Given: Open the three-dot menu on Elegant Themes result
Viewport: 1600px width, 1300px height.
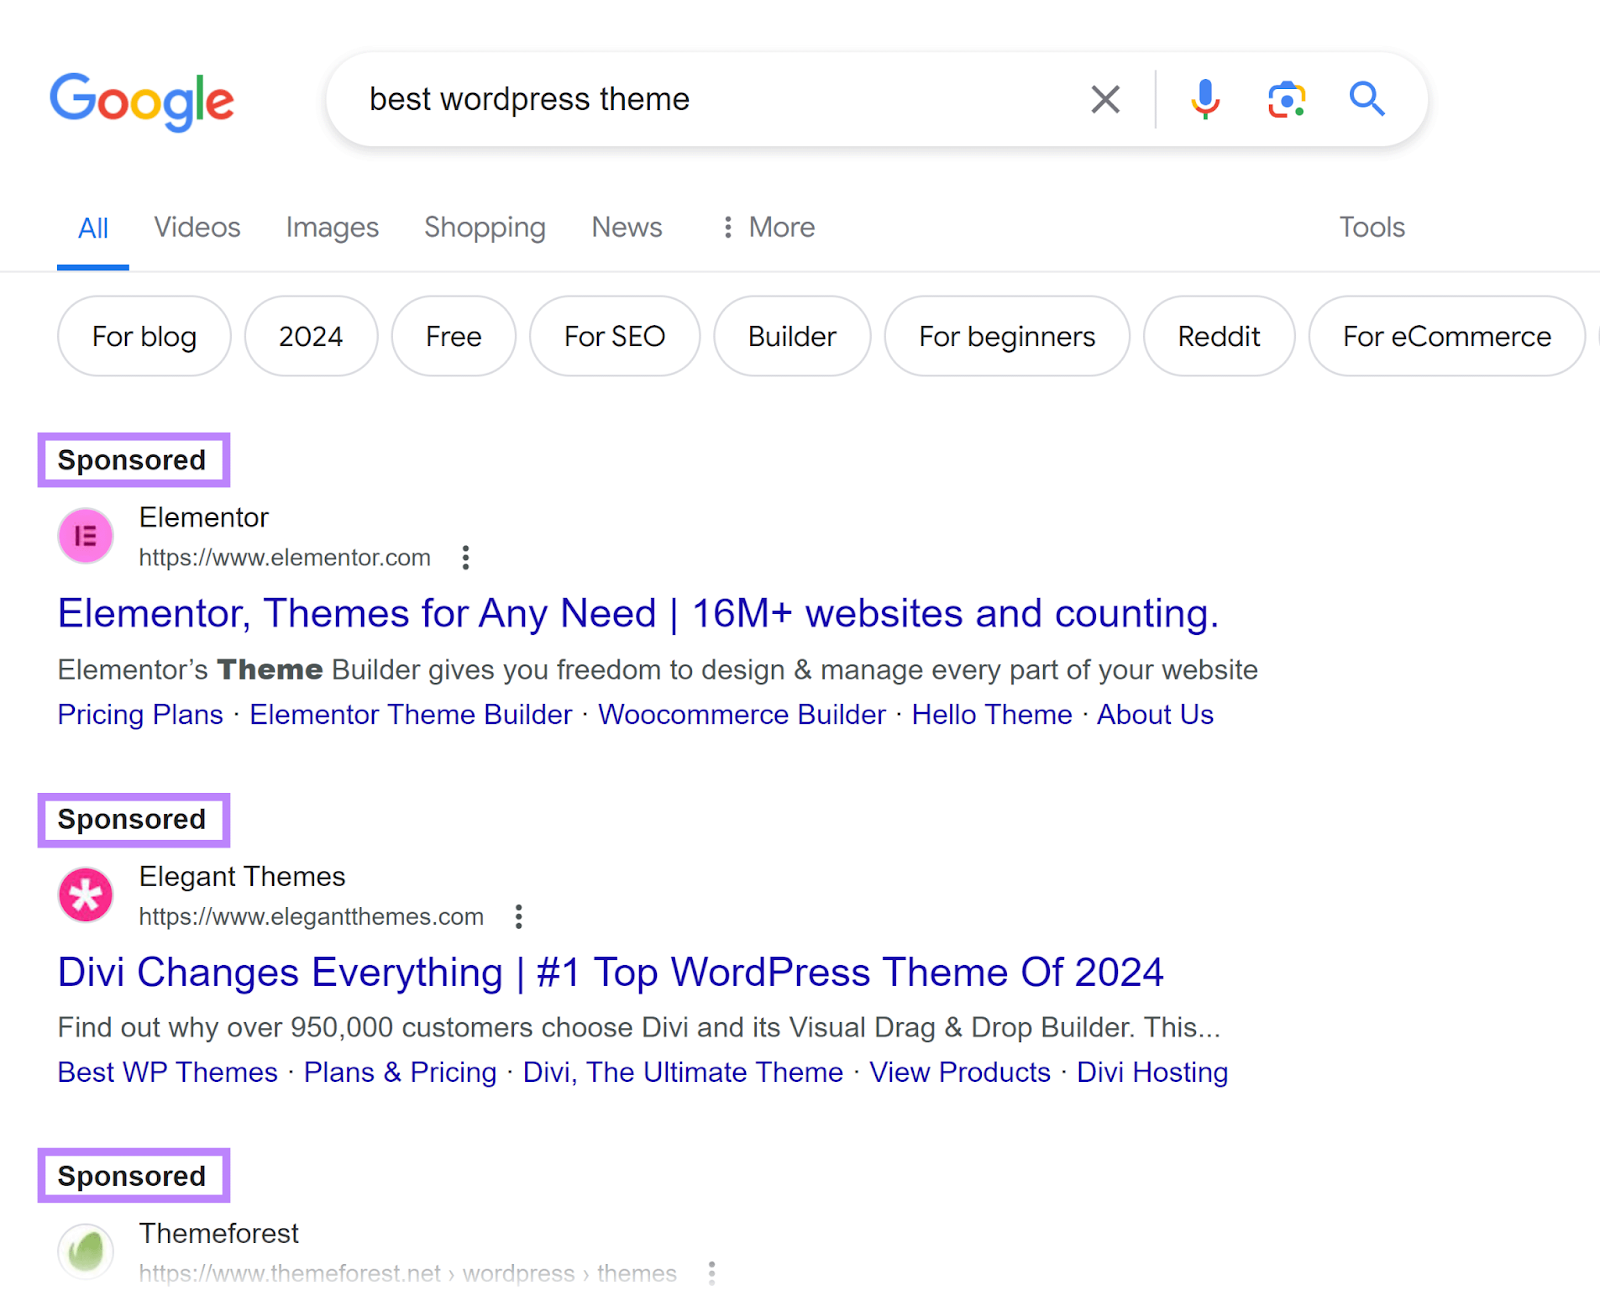Looking at the screenshot, I should pos(518,915).
